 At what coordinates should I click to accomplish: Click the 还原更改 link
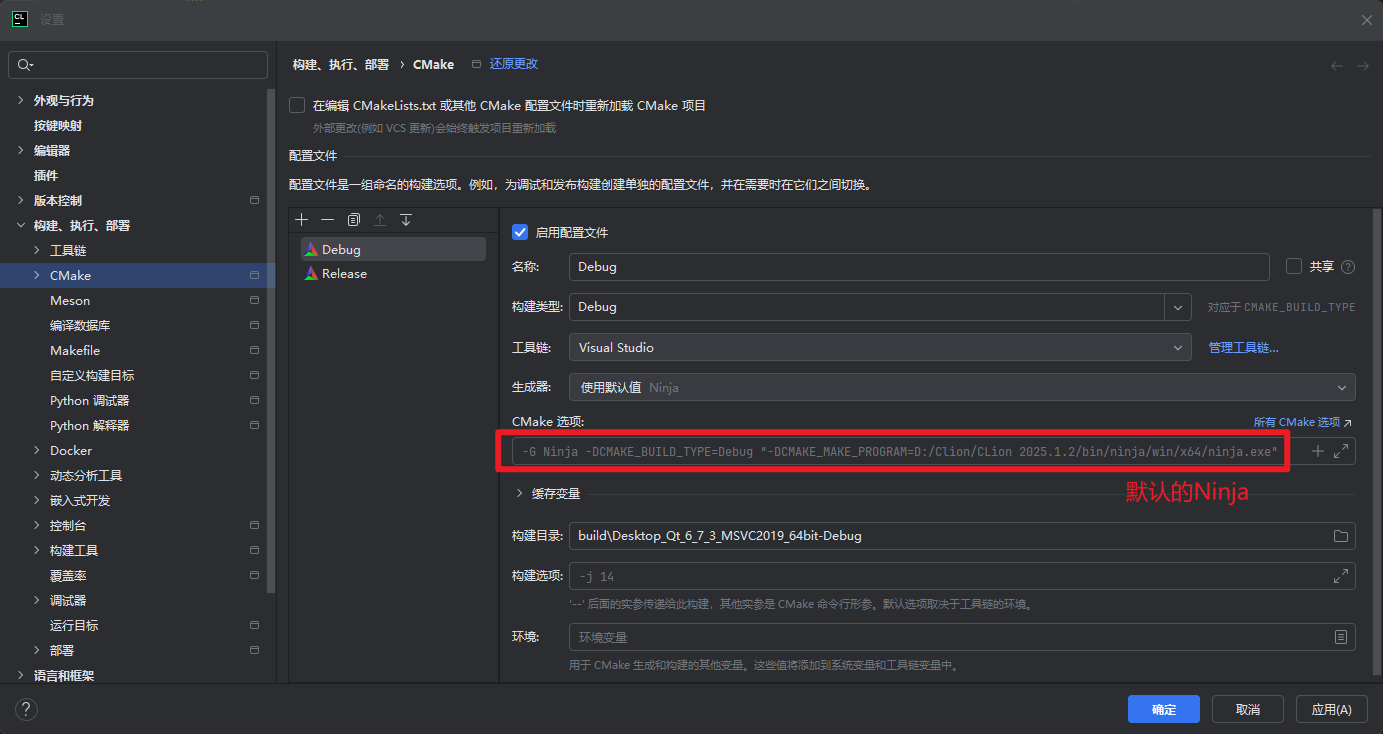(513, 64)
